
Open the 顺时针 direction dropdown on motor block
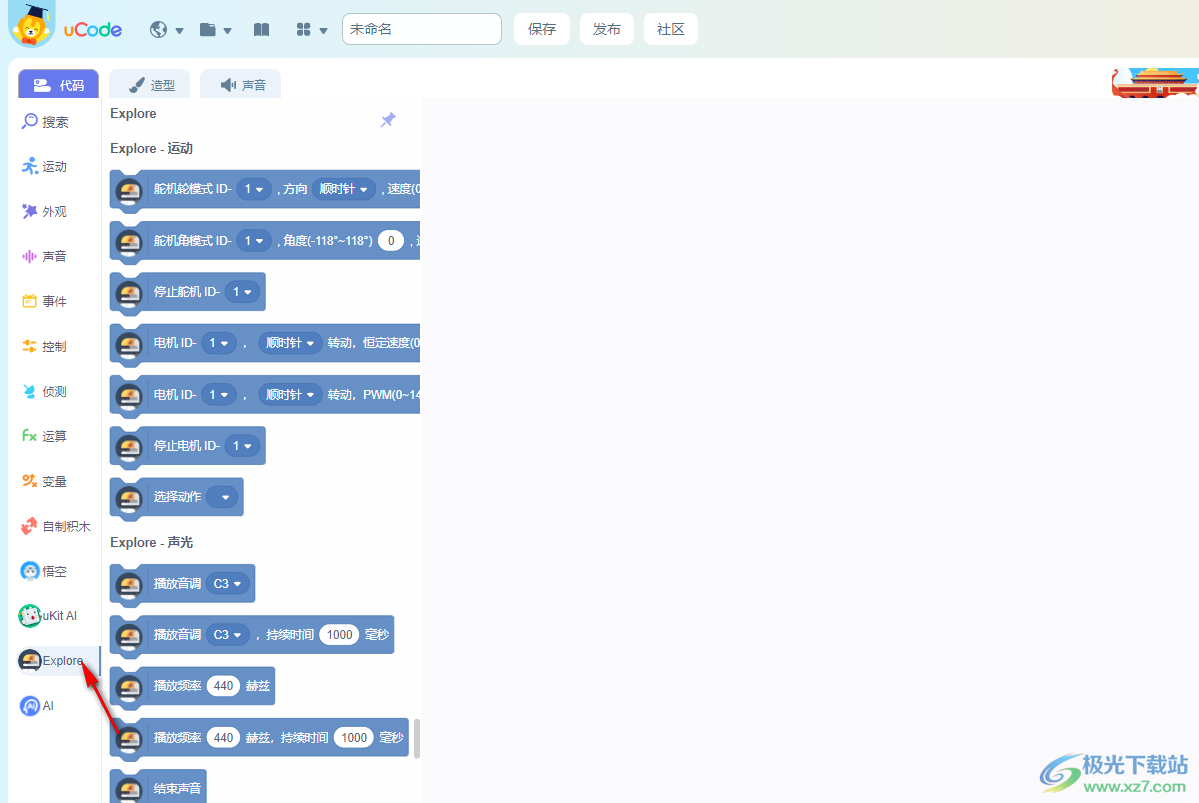pyautogui.click(x=289, y=342)
